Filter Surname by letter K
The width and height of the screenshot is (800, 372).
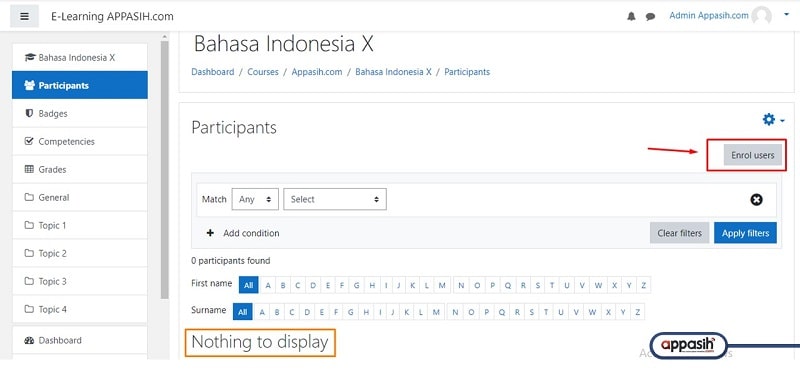coord(407,312)
